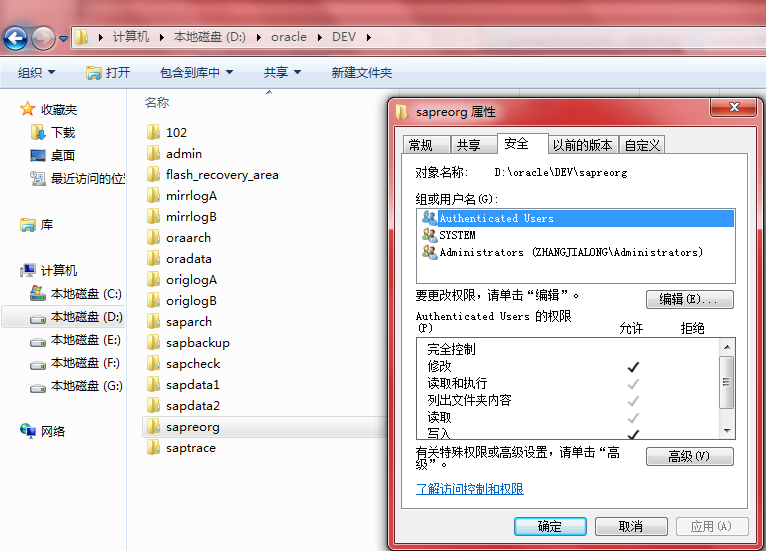This screenshot has width=766, height=551.
Task: Select Authenticated Users in group list
Action: pyautogui.click(x=576, y=218)
